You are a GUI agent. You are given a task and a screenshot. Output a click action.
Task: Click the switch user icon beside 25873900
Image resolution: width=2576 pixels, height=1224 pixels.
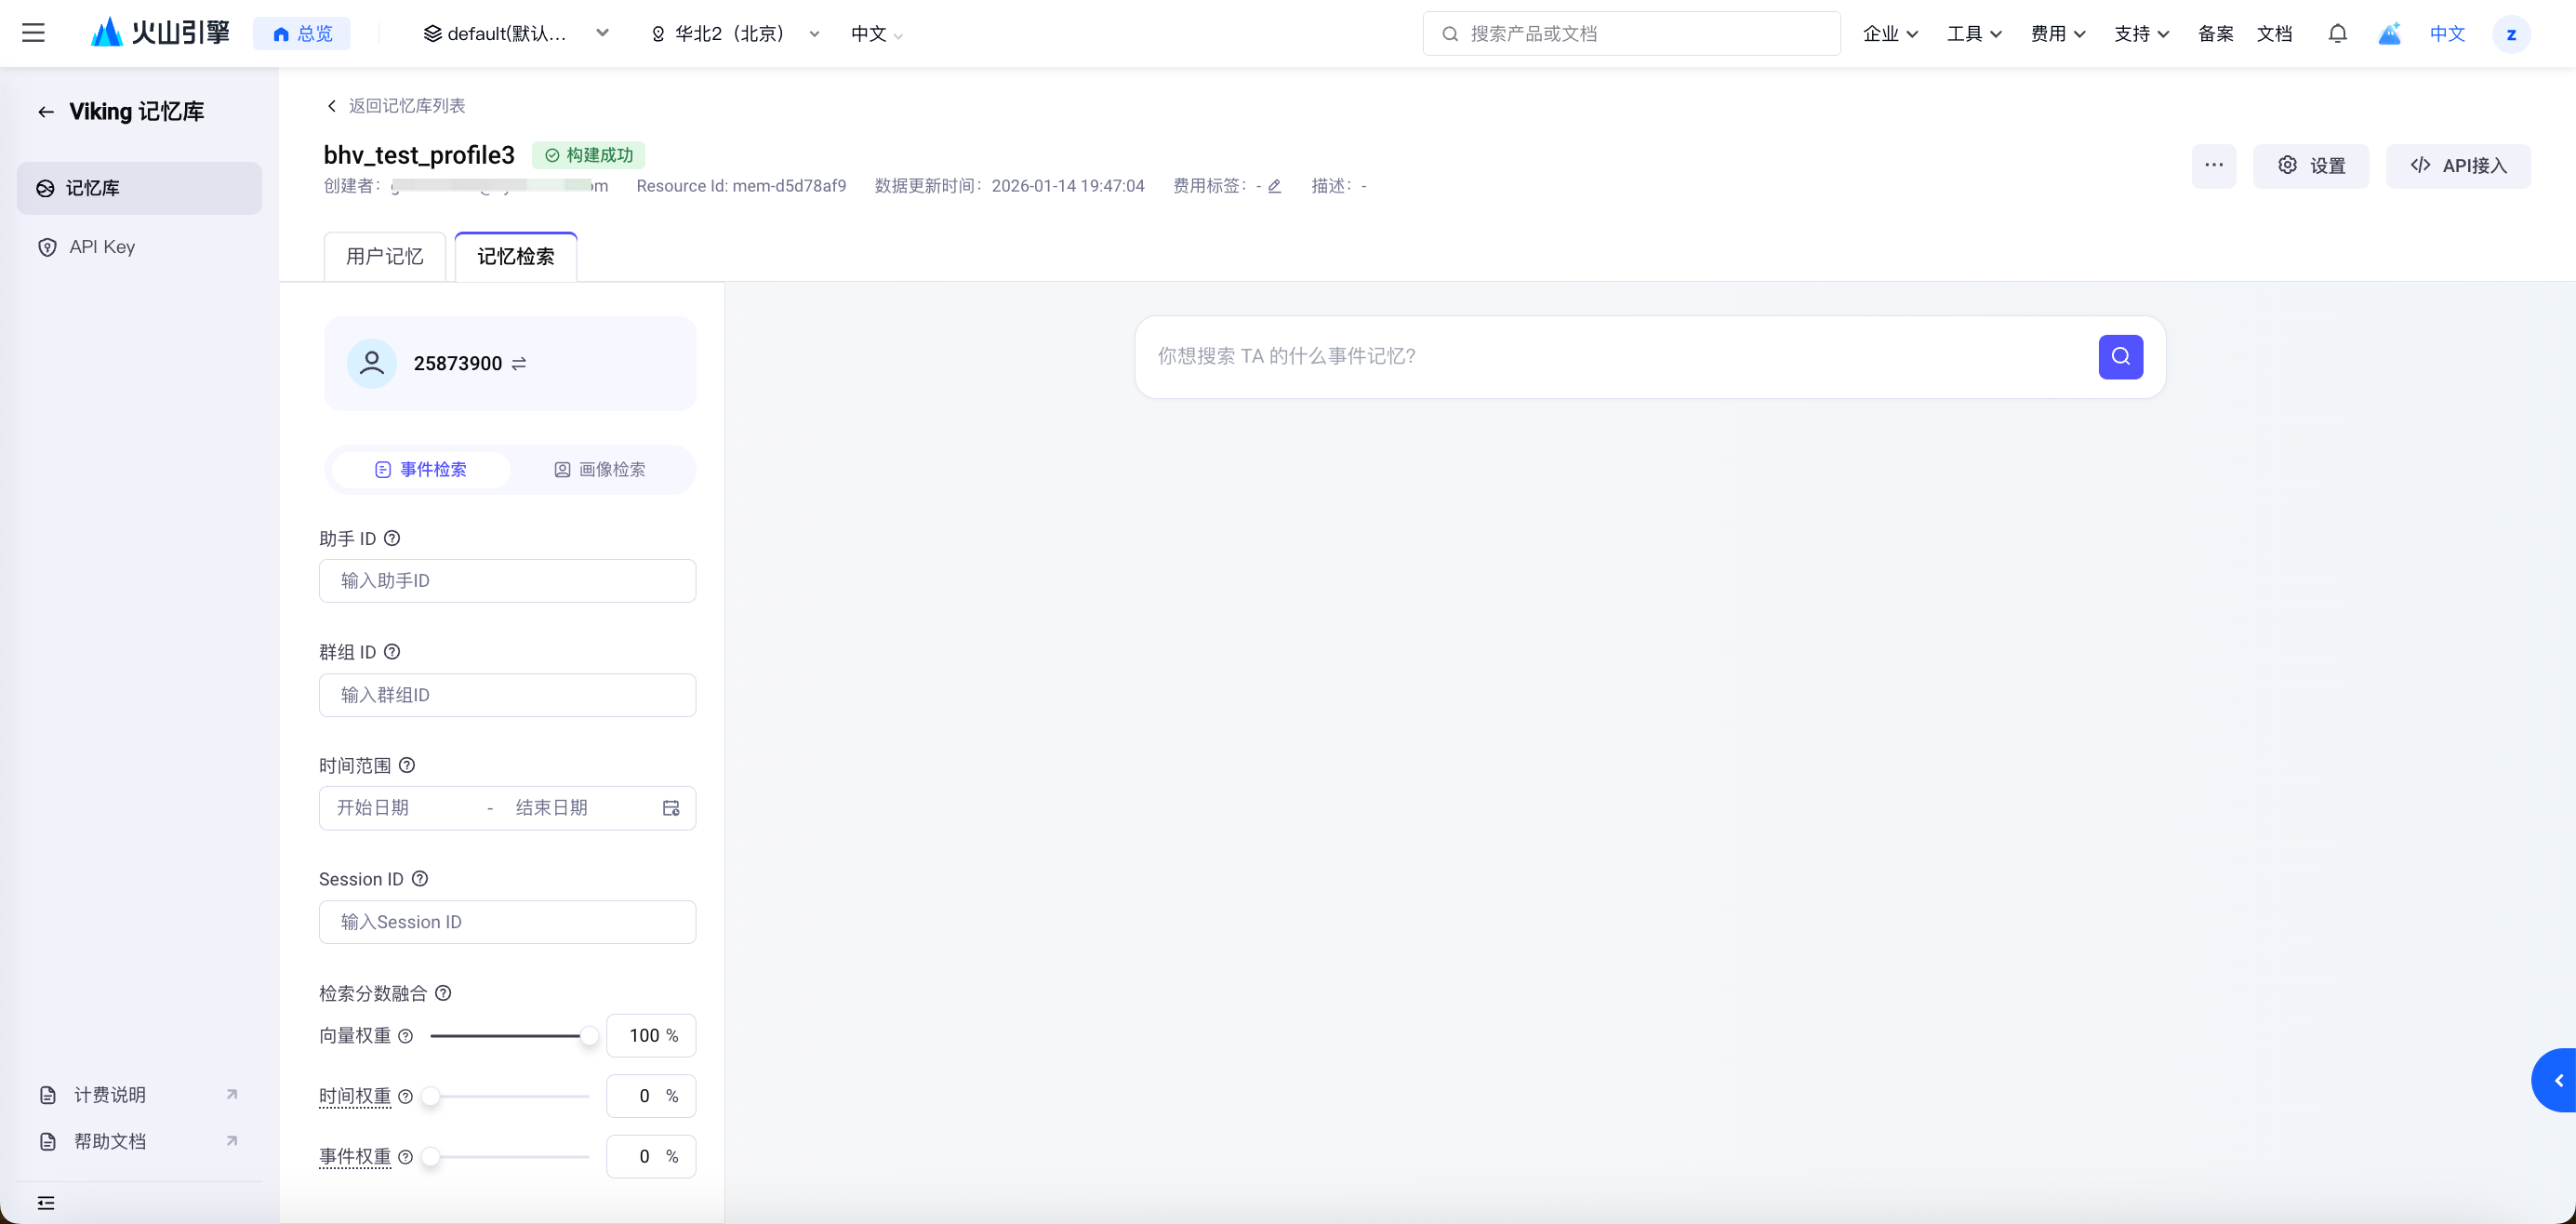(519, 364)
